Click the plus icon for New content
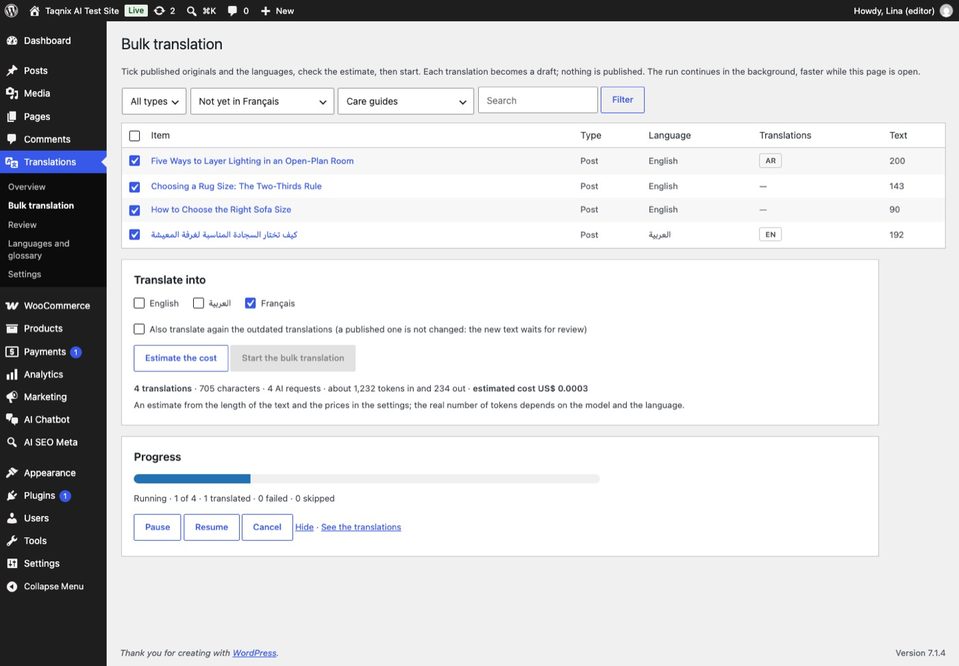The height and width of the screenshot is (666, 959). pos(265,11)
